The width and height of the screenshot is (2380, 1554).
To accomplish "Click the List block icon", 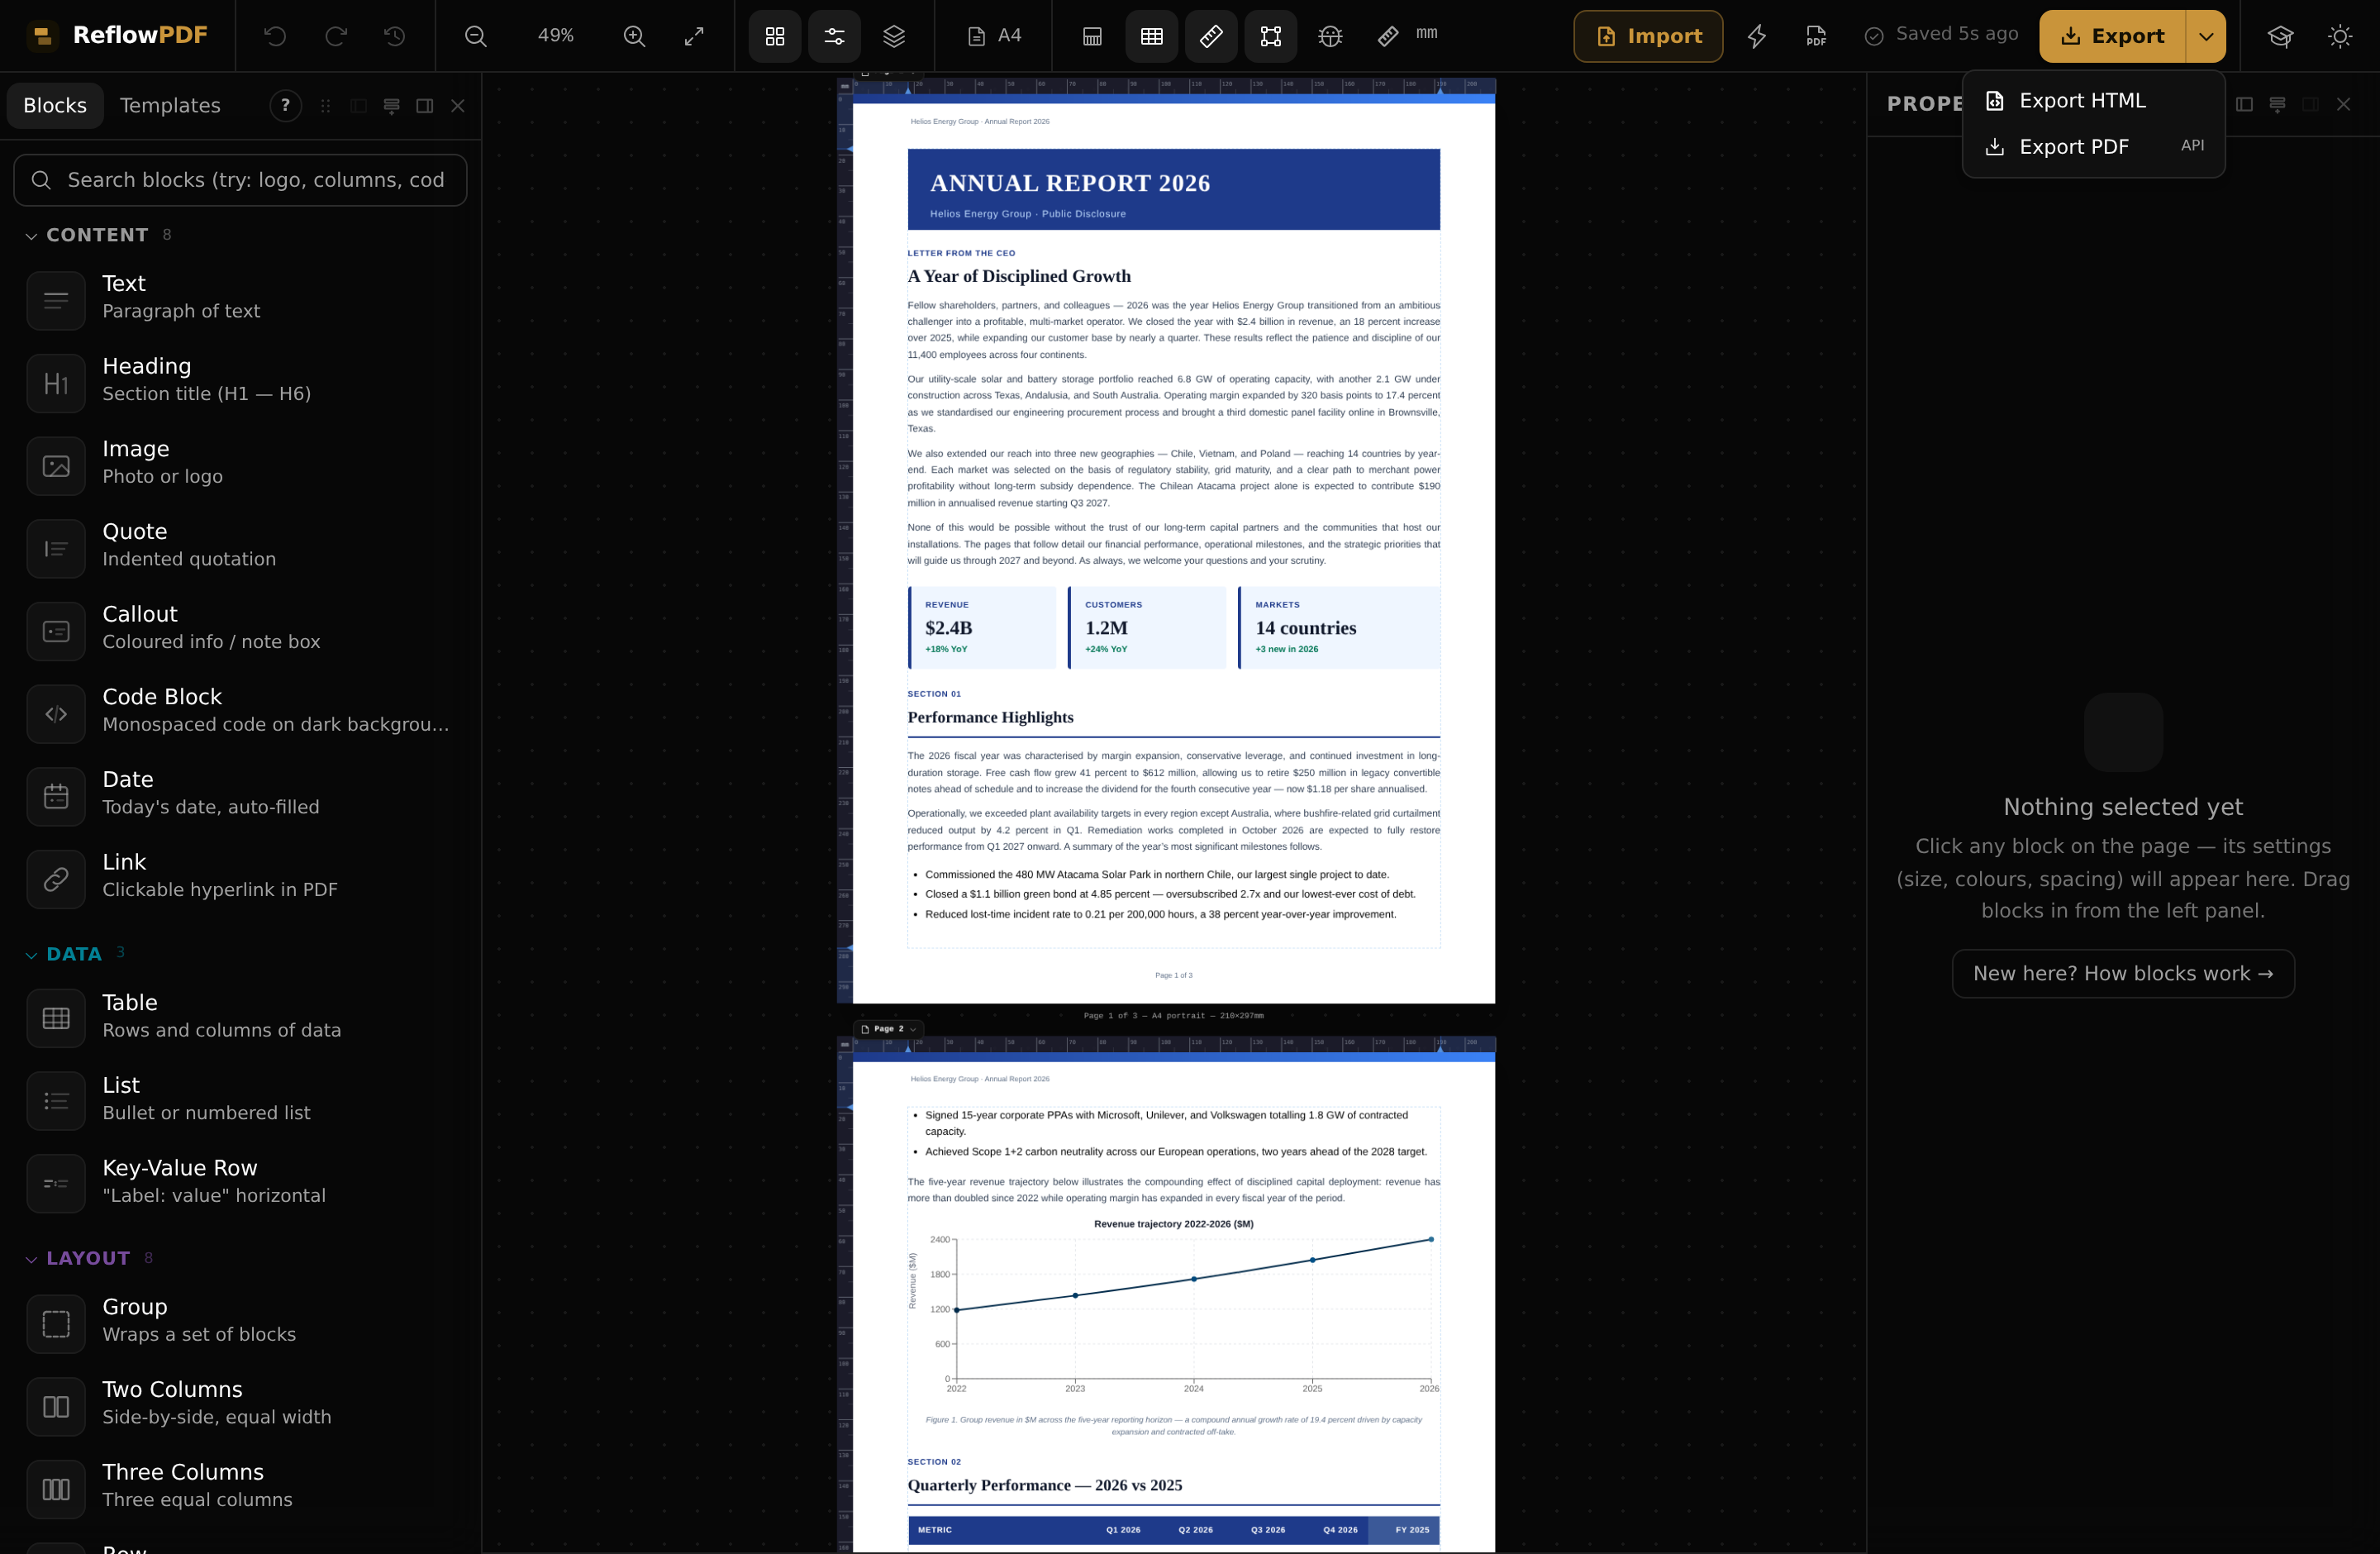I will click(56, 1101).
